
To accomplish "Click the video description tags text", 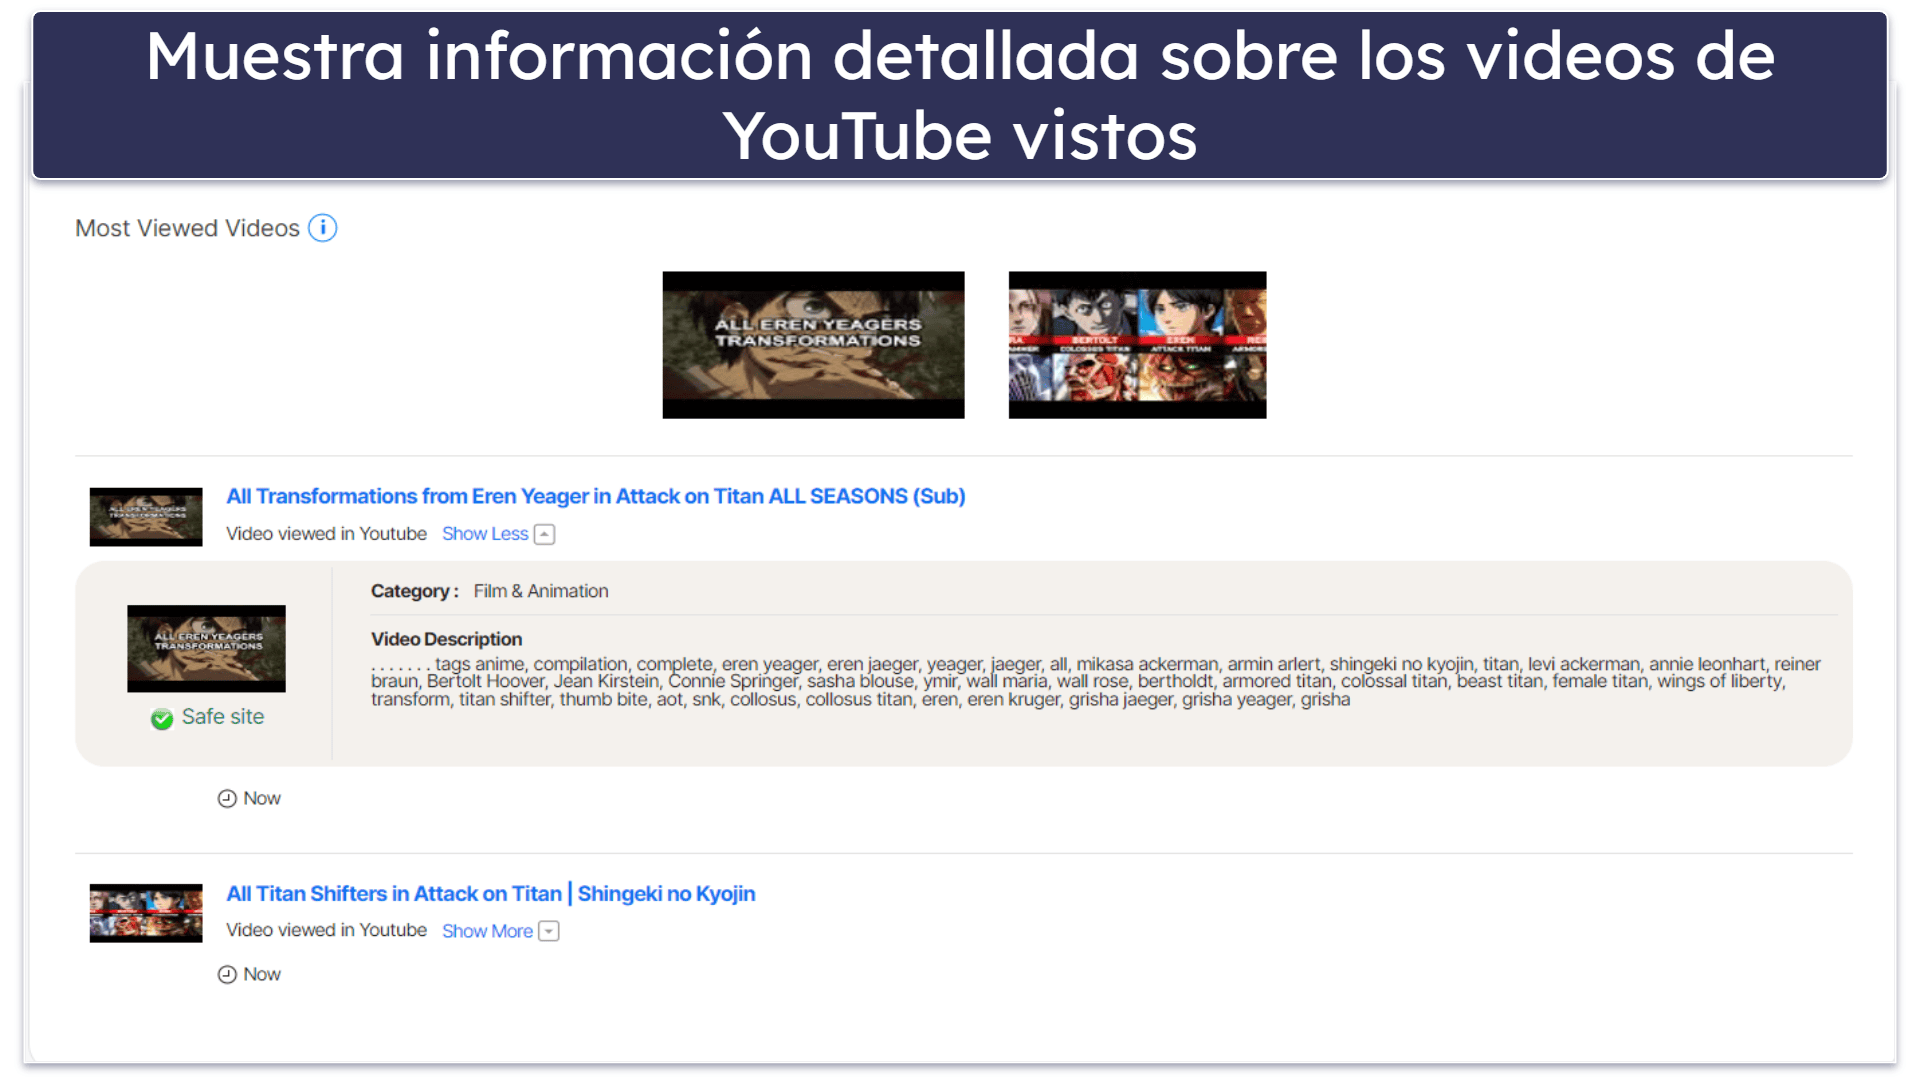I will (x=1095, y=681).
